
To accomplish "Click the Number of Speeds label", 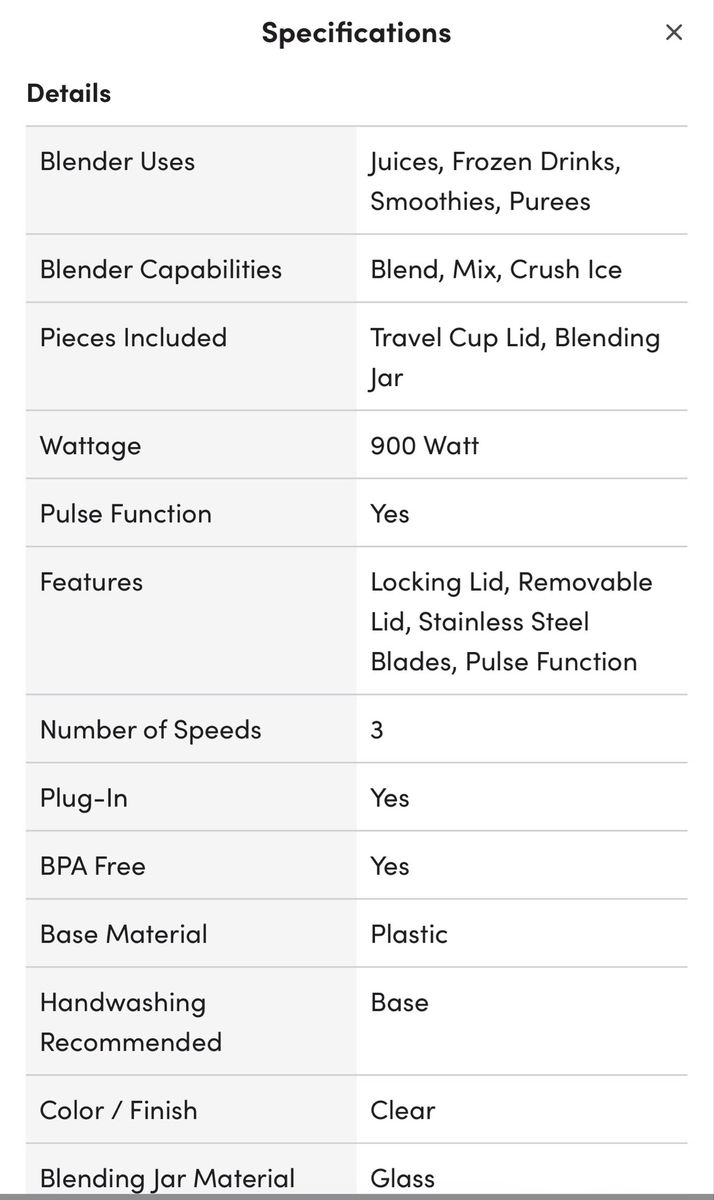I will (150, 729).
